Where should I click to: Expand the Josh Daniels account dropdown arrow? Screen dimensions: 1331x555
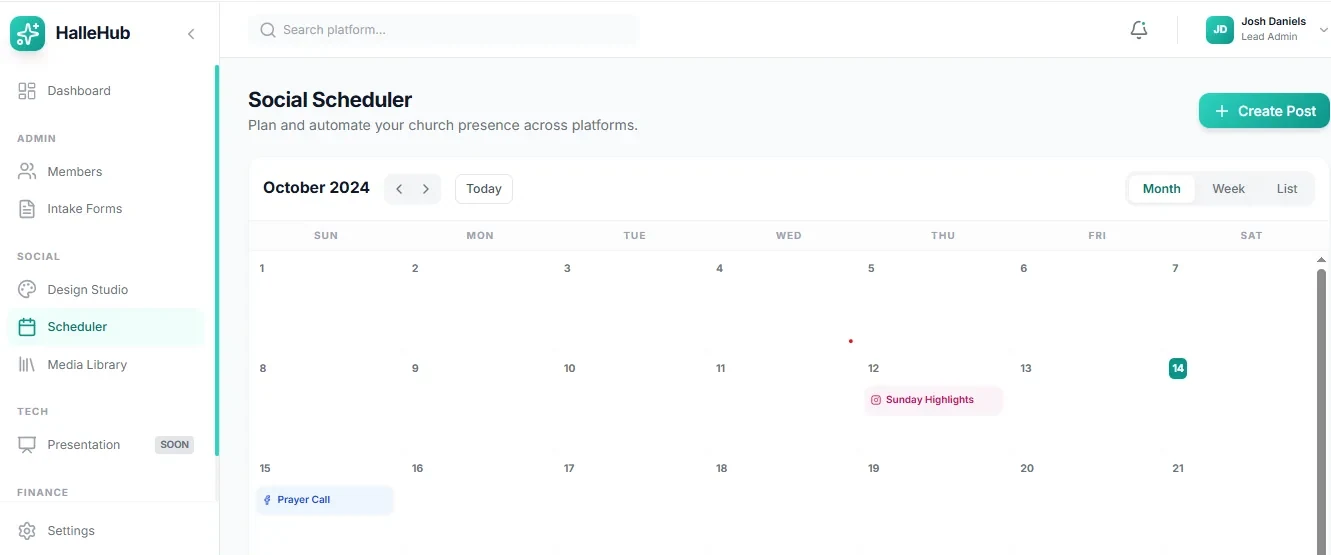1324,31
